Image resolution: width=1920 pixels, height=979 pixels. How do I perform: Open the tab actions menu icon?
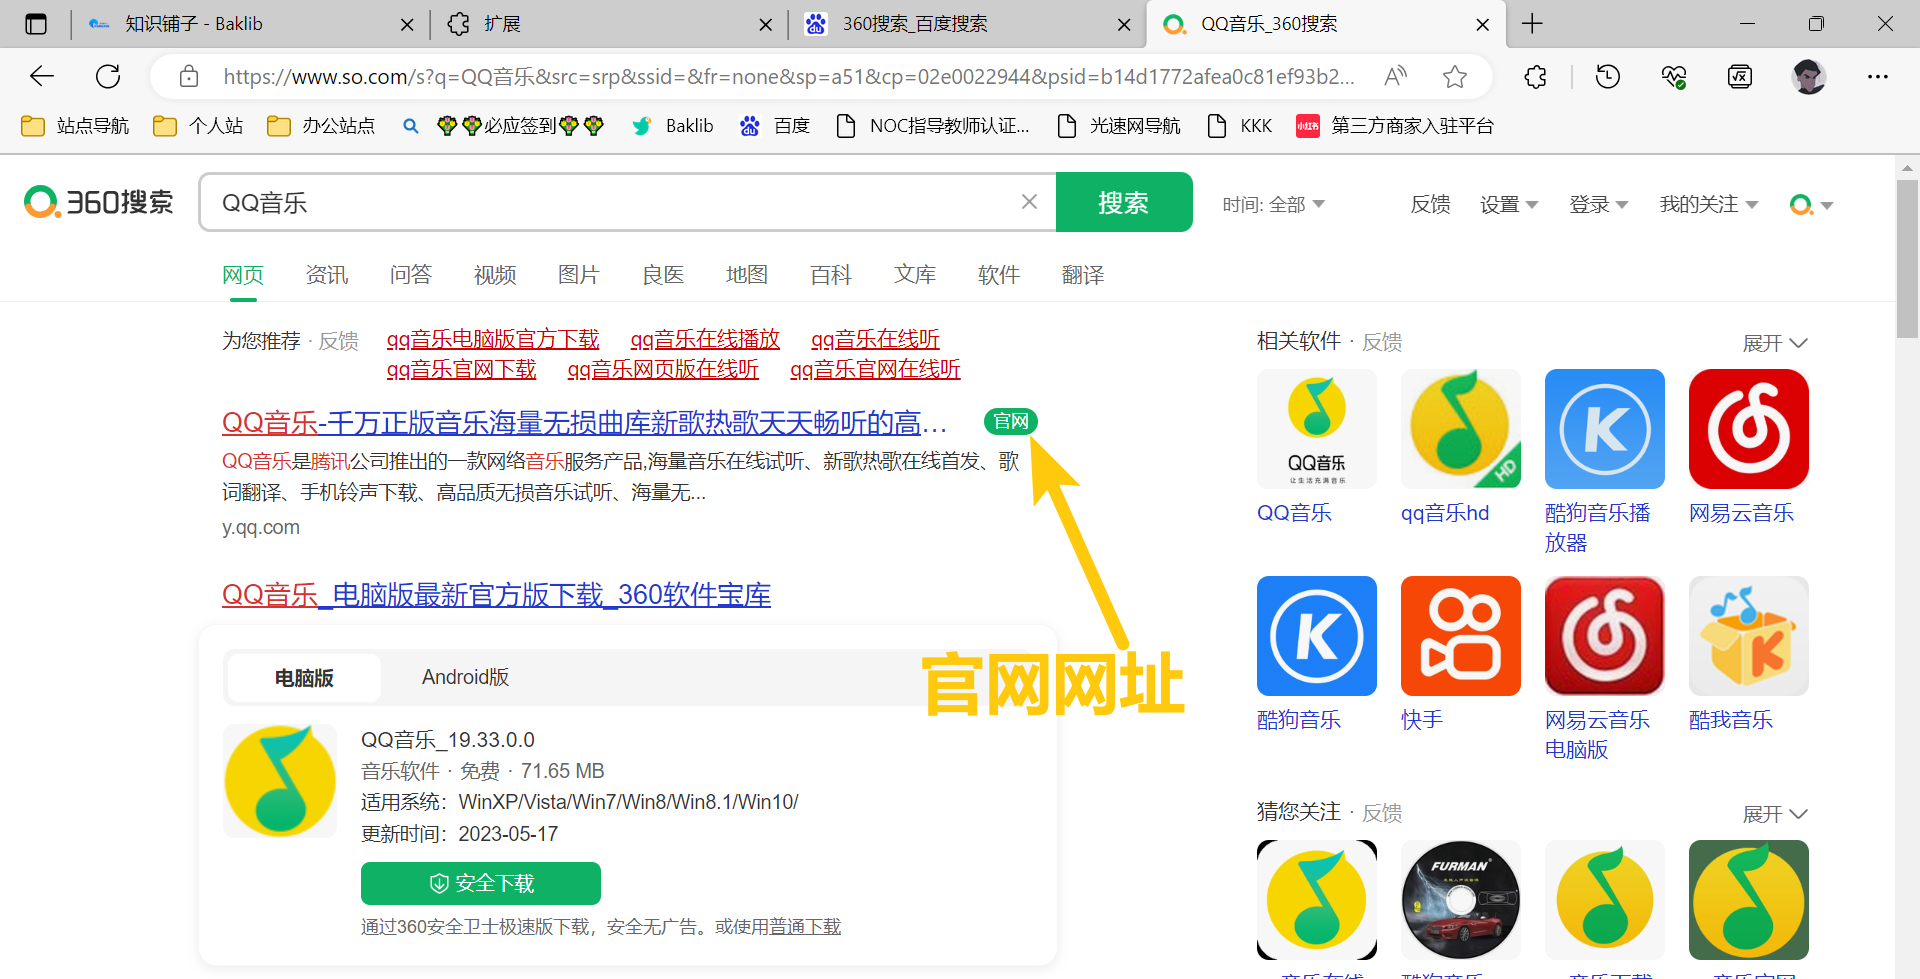pyautogui.click(x=36, y=24)
